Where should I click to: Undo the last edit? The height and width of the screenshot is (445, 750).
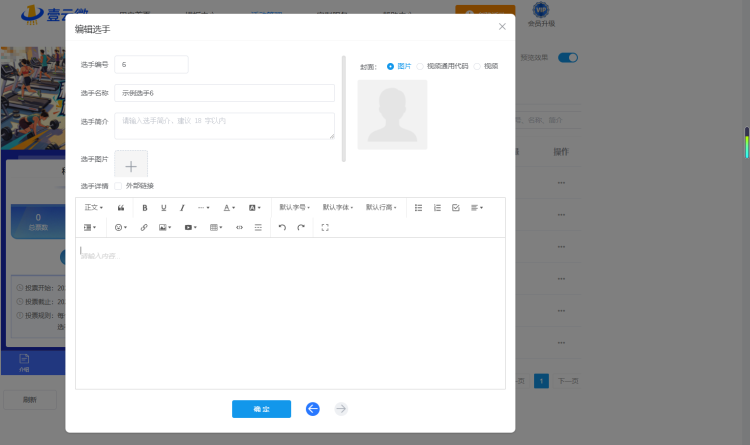[282, 227]
